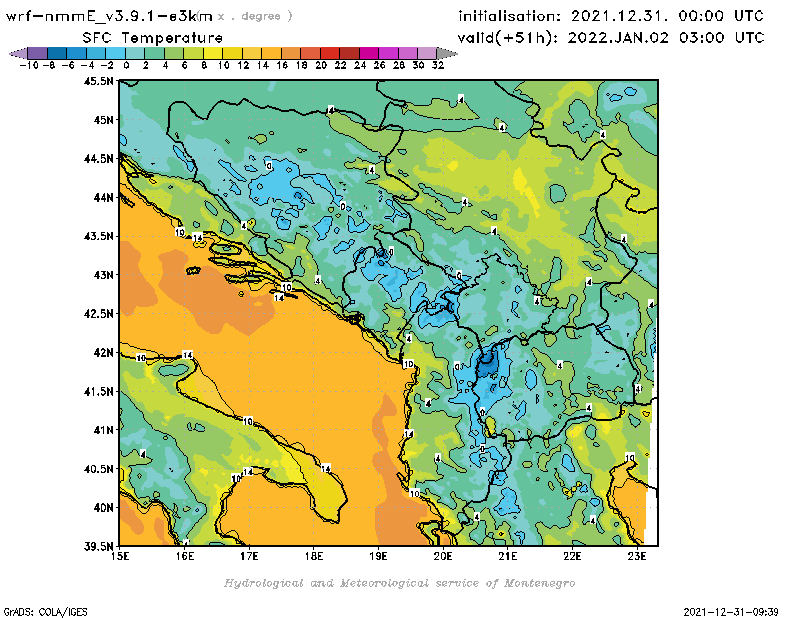Viewport: 800px width, 618px height.
Task: Click the red-orange 18 to 20 legend swatch
Action: [x=310, y=53]
